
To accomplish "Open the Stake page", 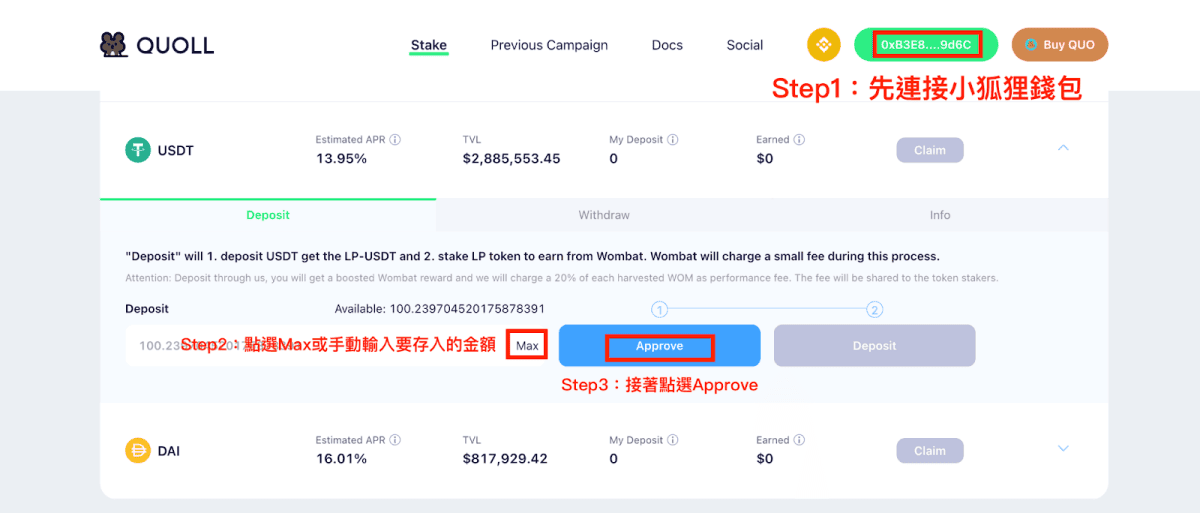I will coord(429,45).
